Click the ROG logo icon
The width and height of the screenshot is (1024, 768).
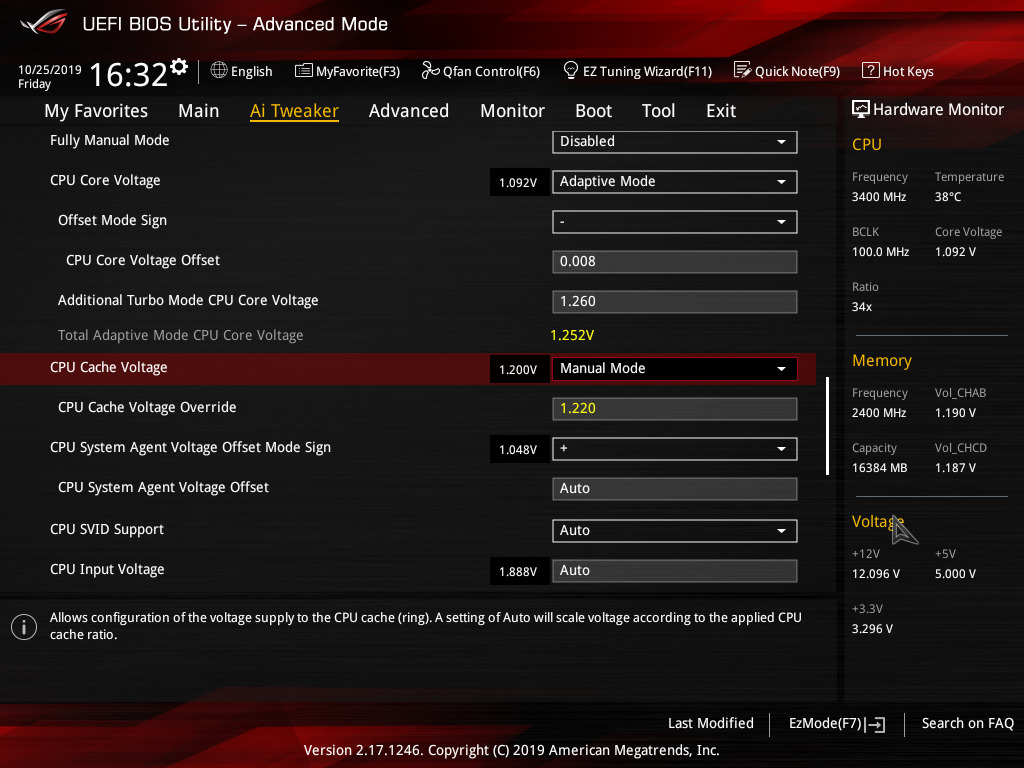[44, 22]
